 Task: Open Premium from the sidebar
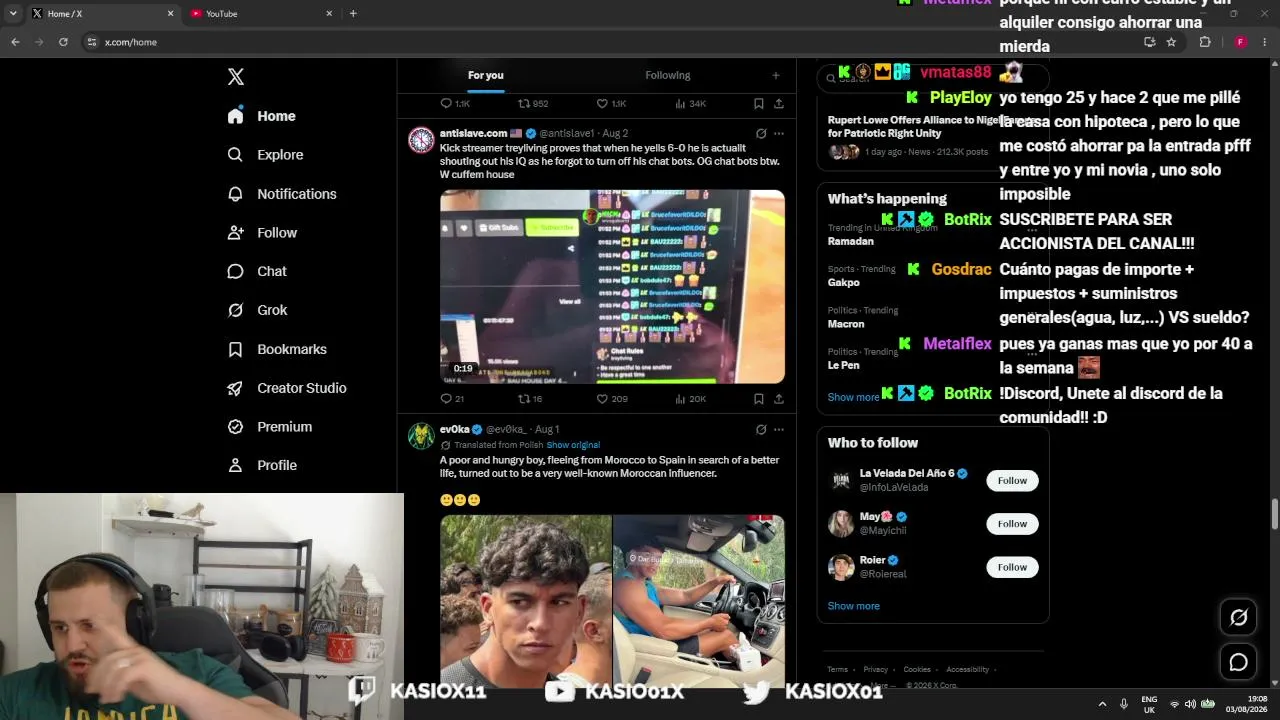click(270, 427)
